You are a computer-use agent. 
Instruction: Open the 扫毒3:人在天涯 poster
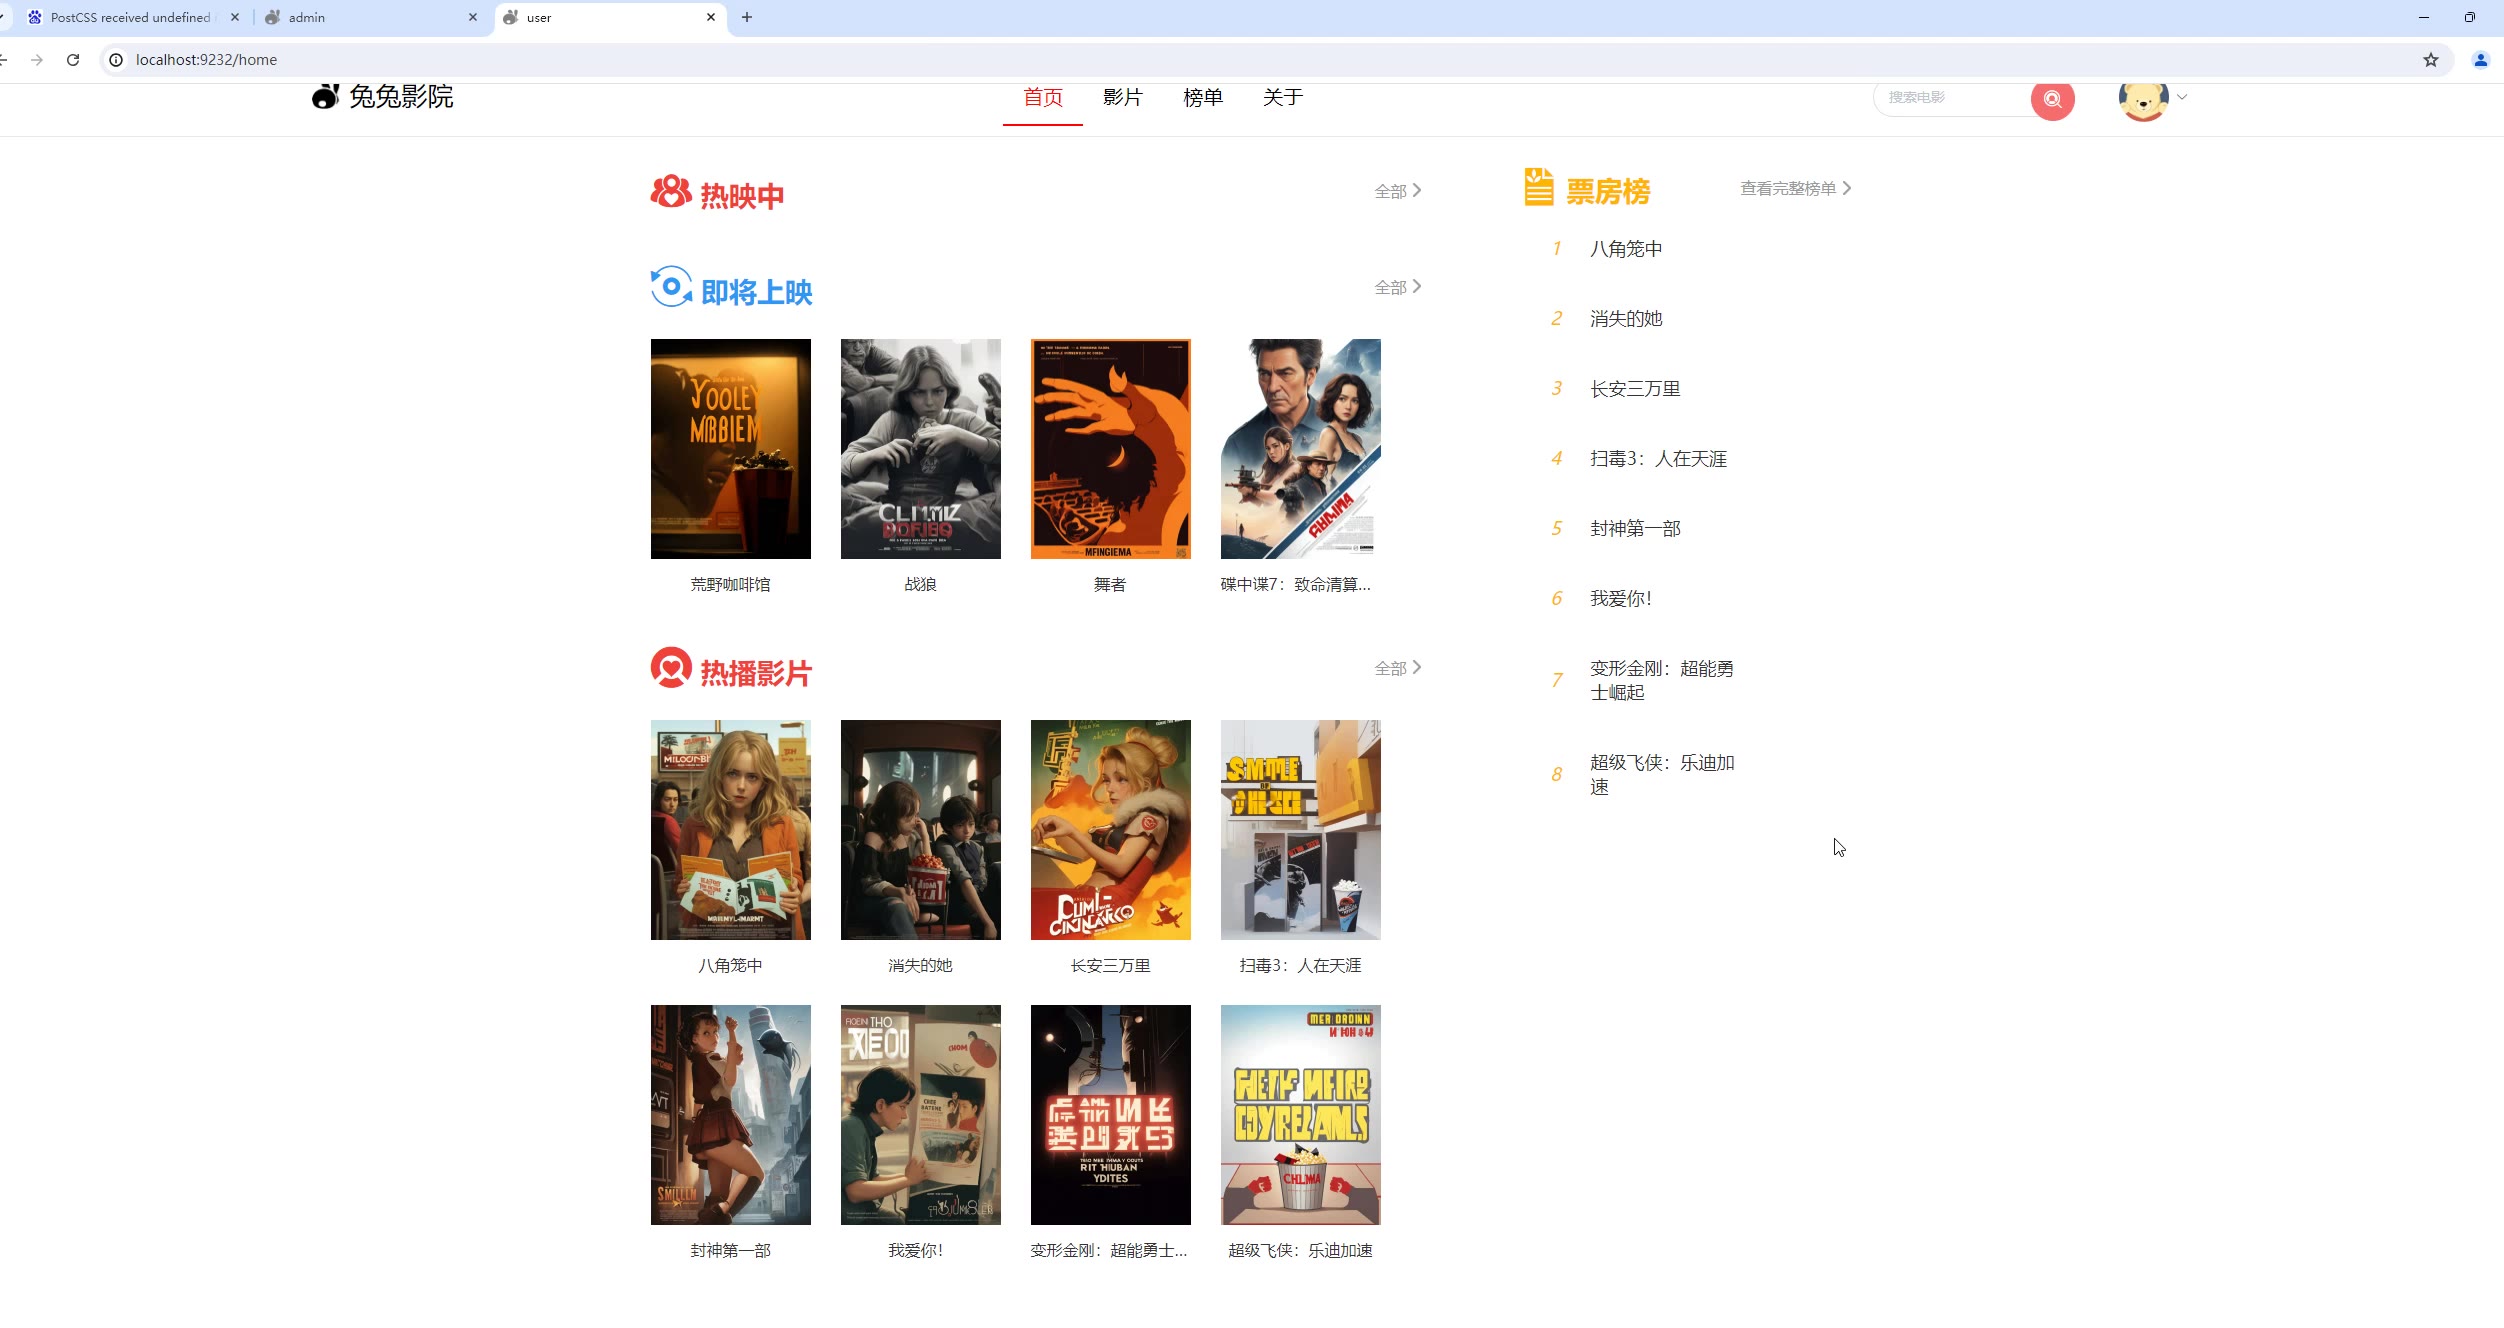(x=1301, y=830)
